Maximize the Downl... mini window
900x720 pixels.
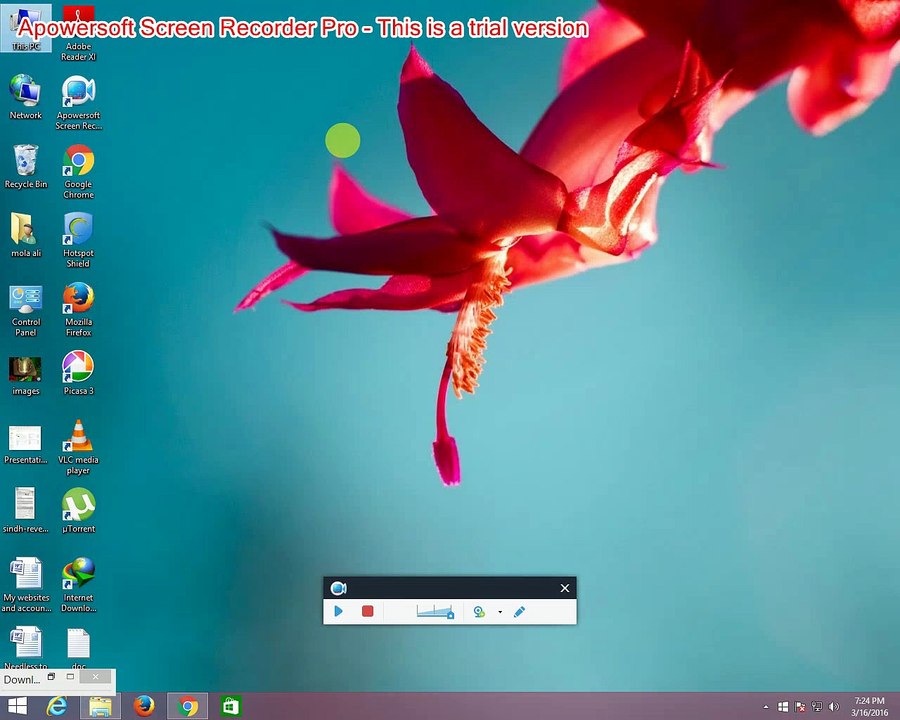tap(70, 677)
